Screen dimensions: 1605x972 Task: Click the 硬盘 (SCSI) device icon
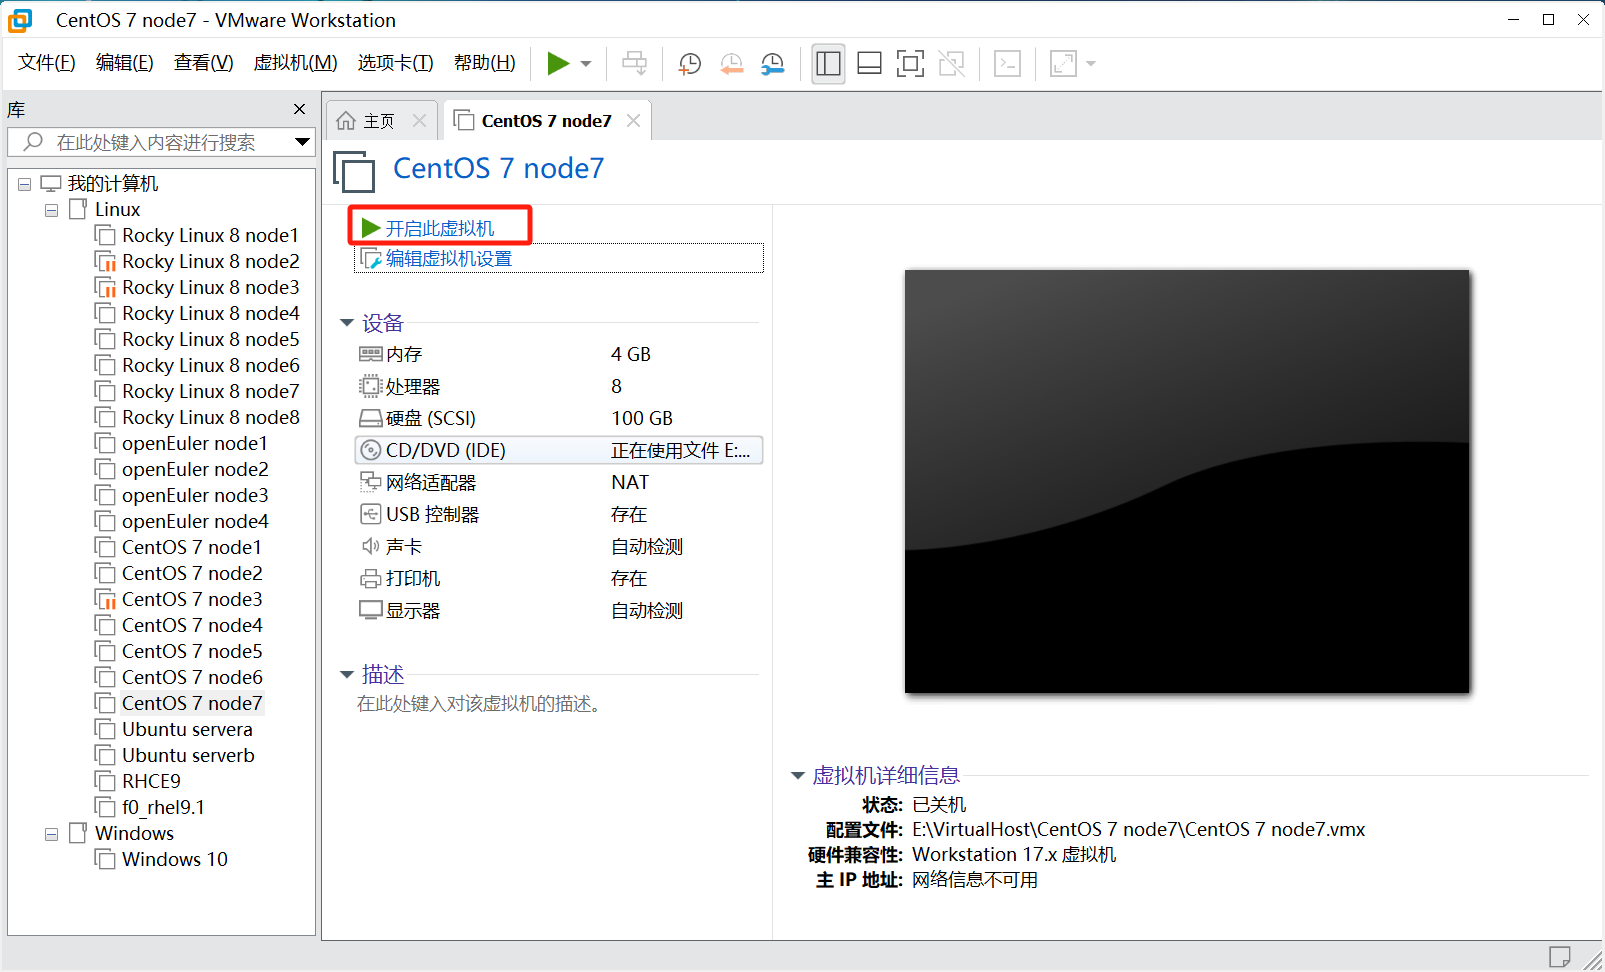(371, 418)
